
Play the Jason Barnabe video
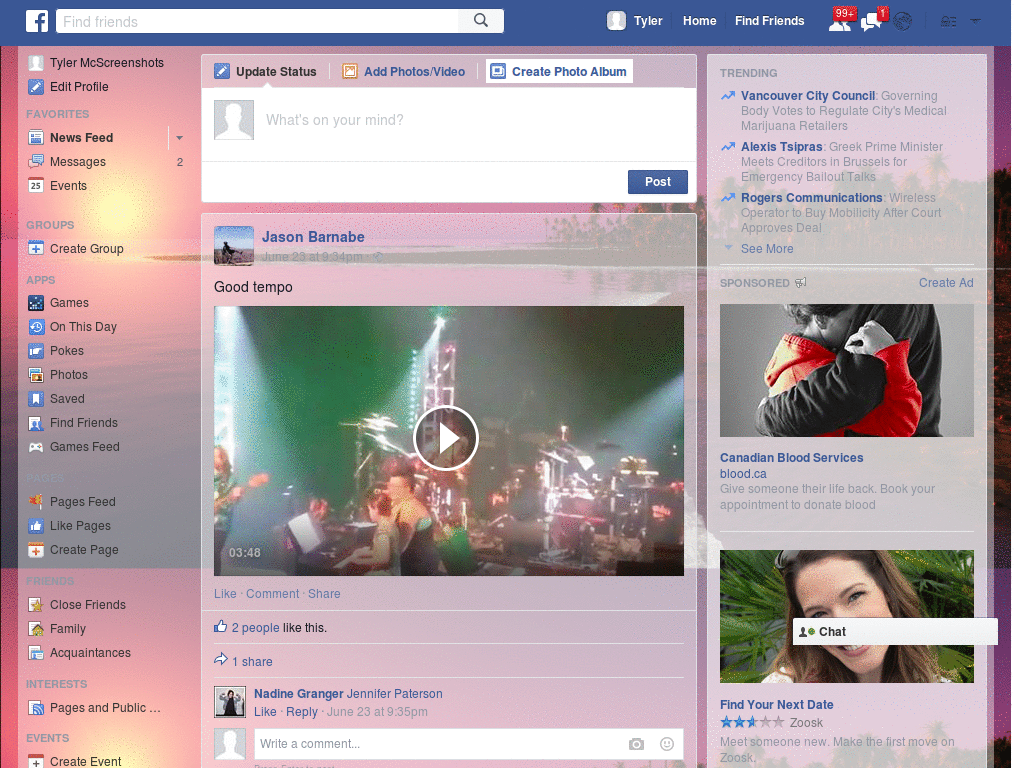446,438
